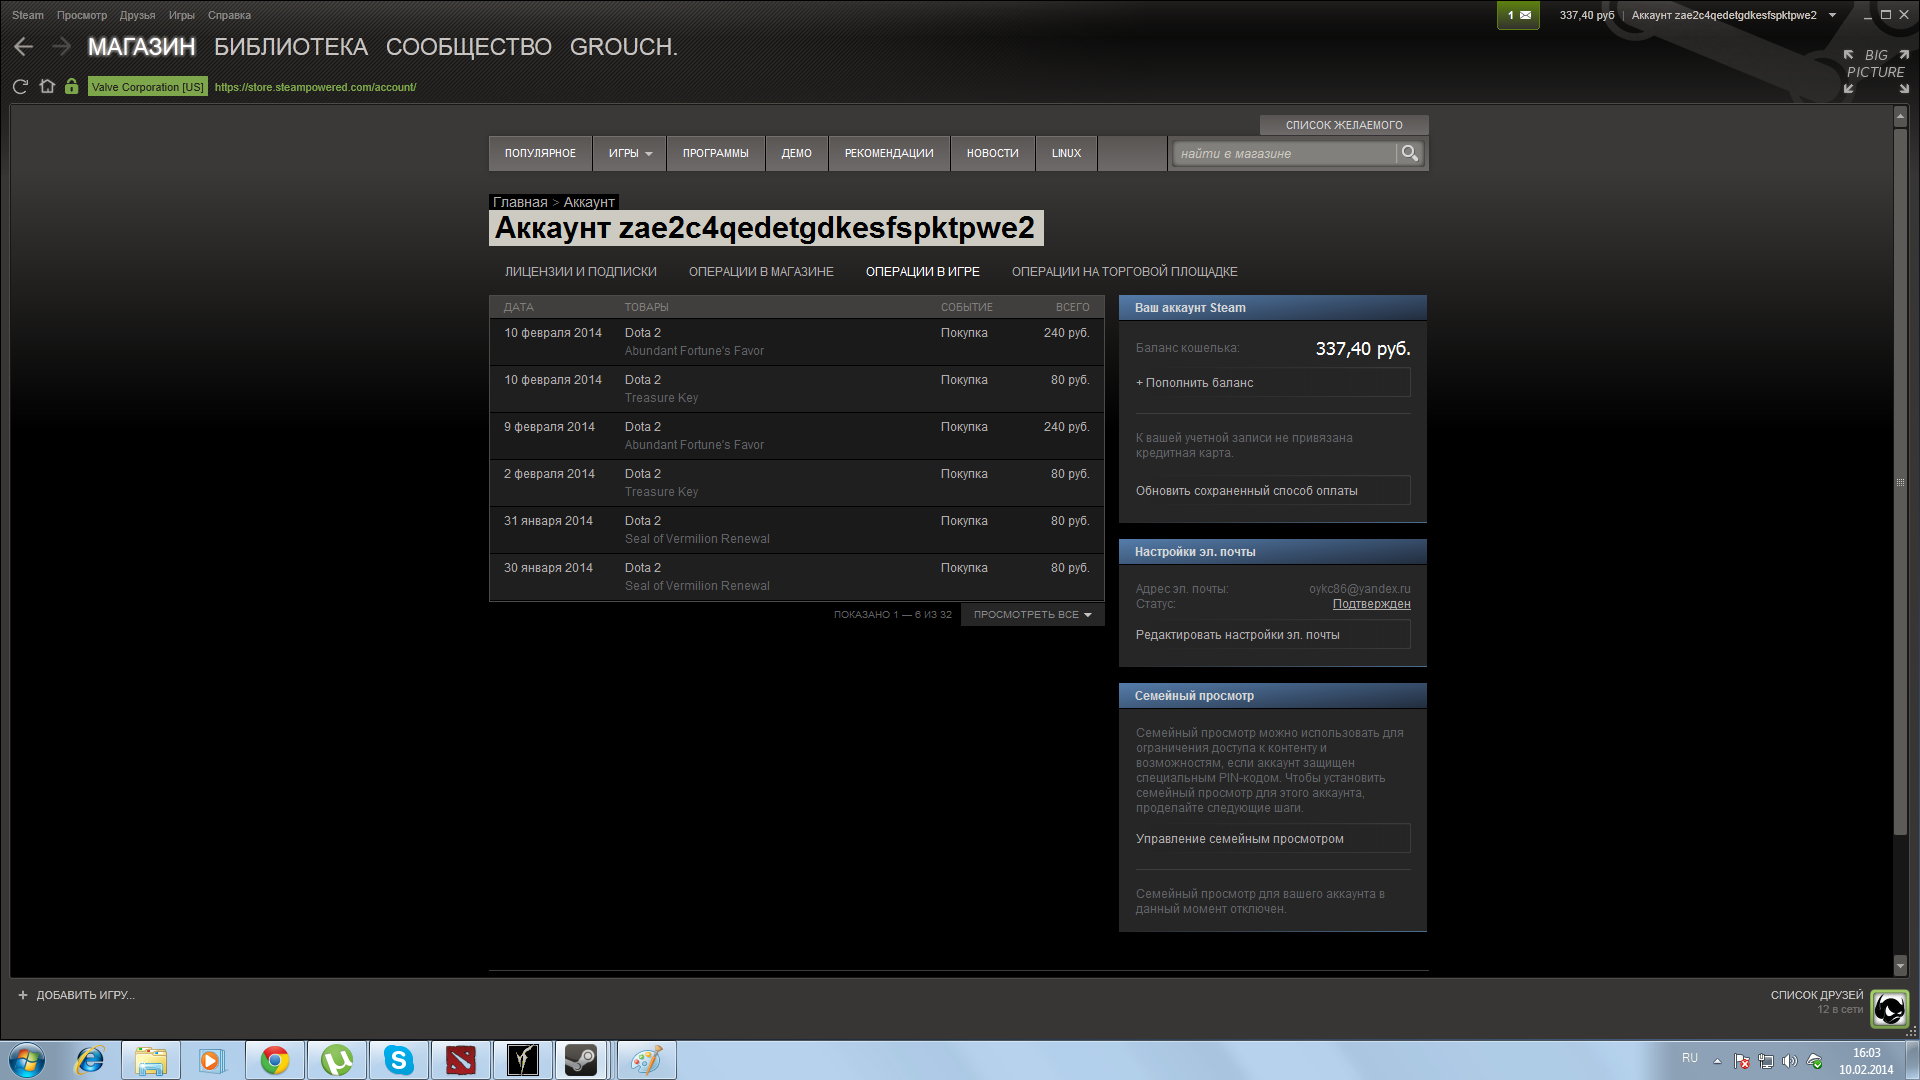Screen dimensions: 1920x1080
Task: Open Action Center flag tray icon
Action: pos(1742,1061)
